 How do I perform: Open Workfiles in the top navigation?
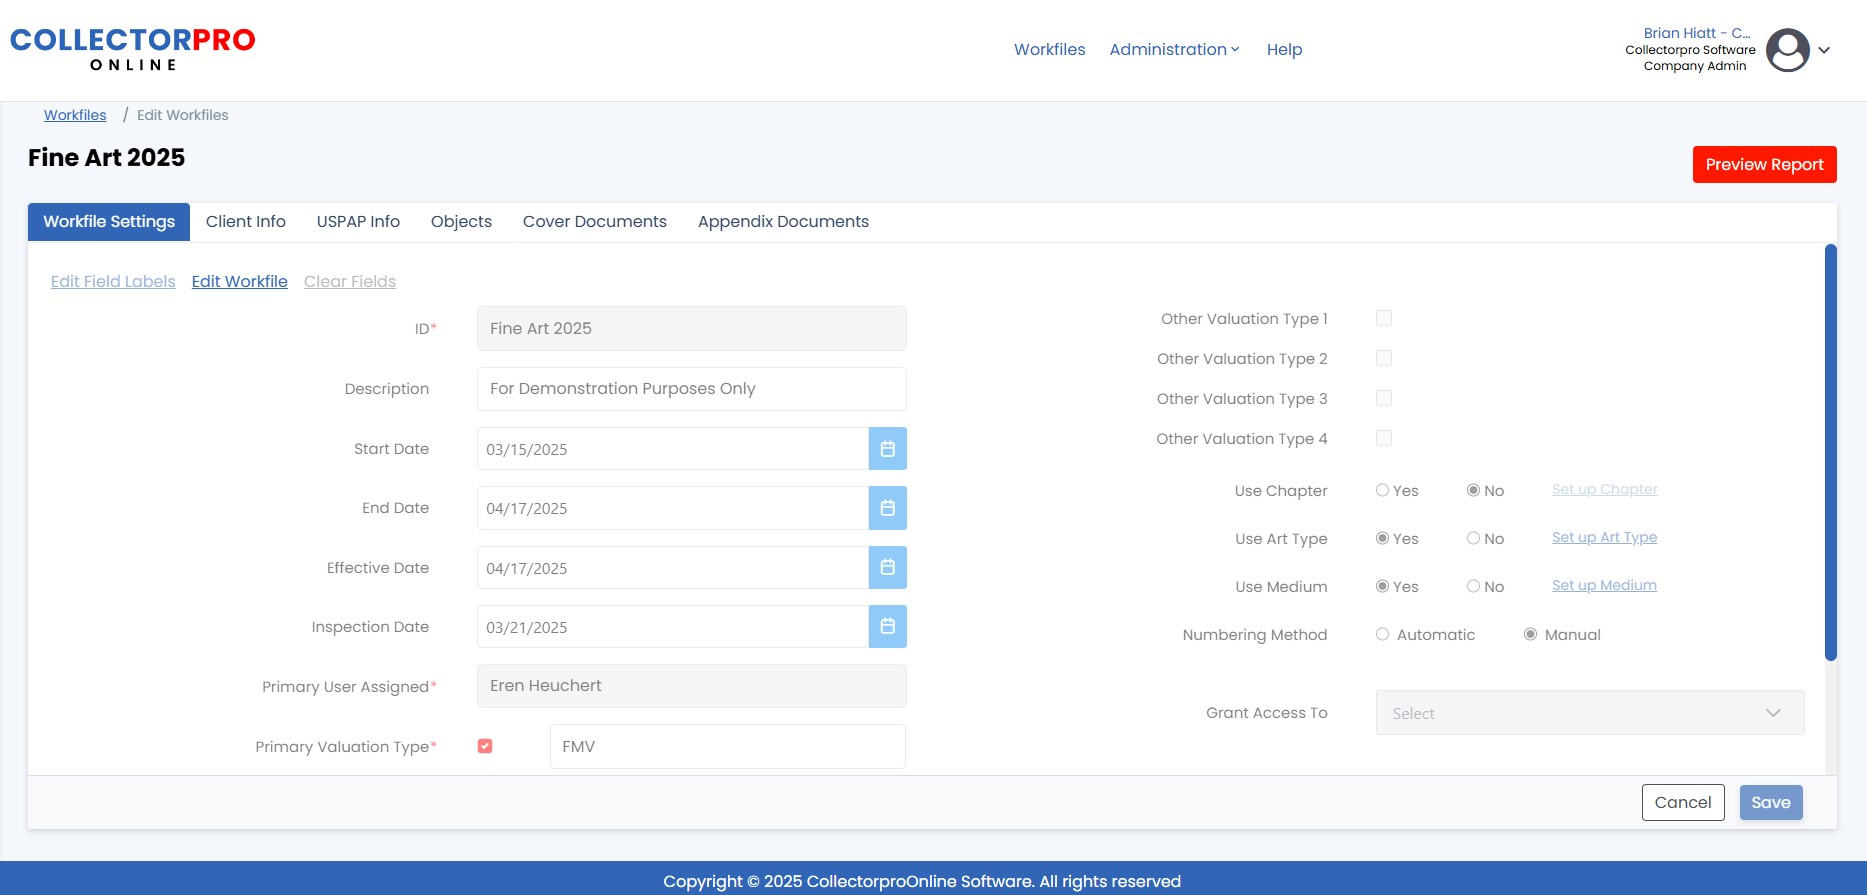coord(1049,49)
